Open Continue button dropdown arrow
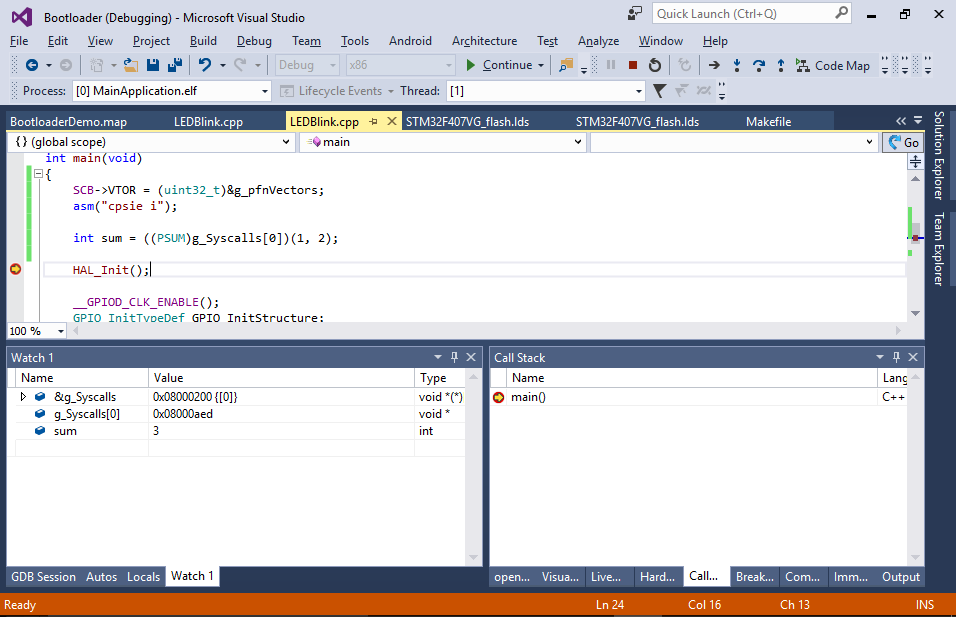 [541, 65]
